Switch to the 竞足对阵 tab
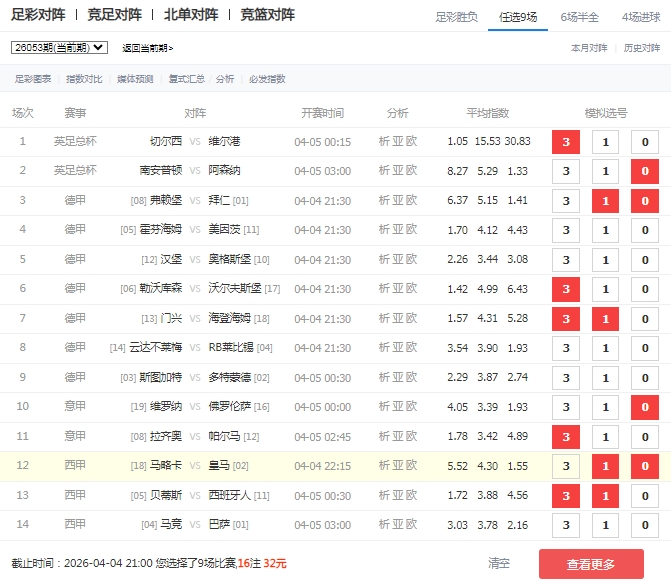 click(114, 15)
